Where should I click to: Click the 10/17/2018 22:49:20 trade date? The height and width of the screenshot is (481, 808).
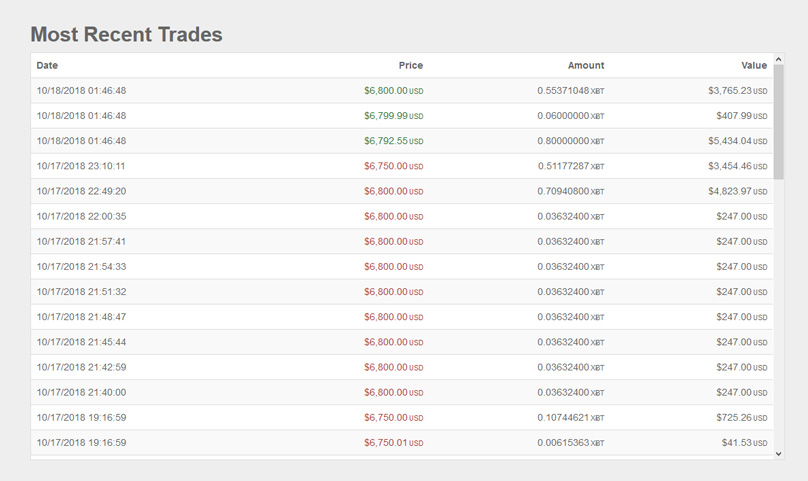81,191
